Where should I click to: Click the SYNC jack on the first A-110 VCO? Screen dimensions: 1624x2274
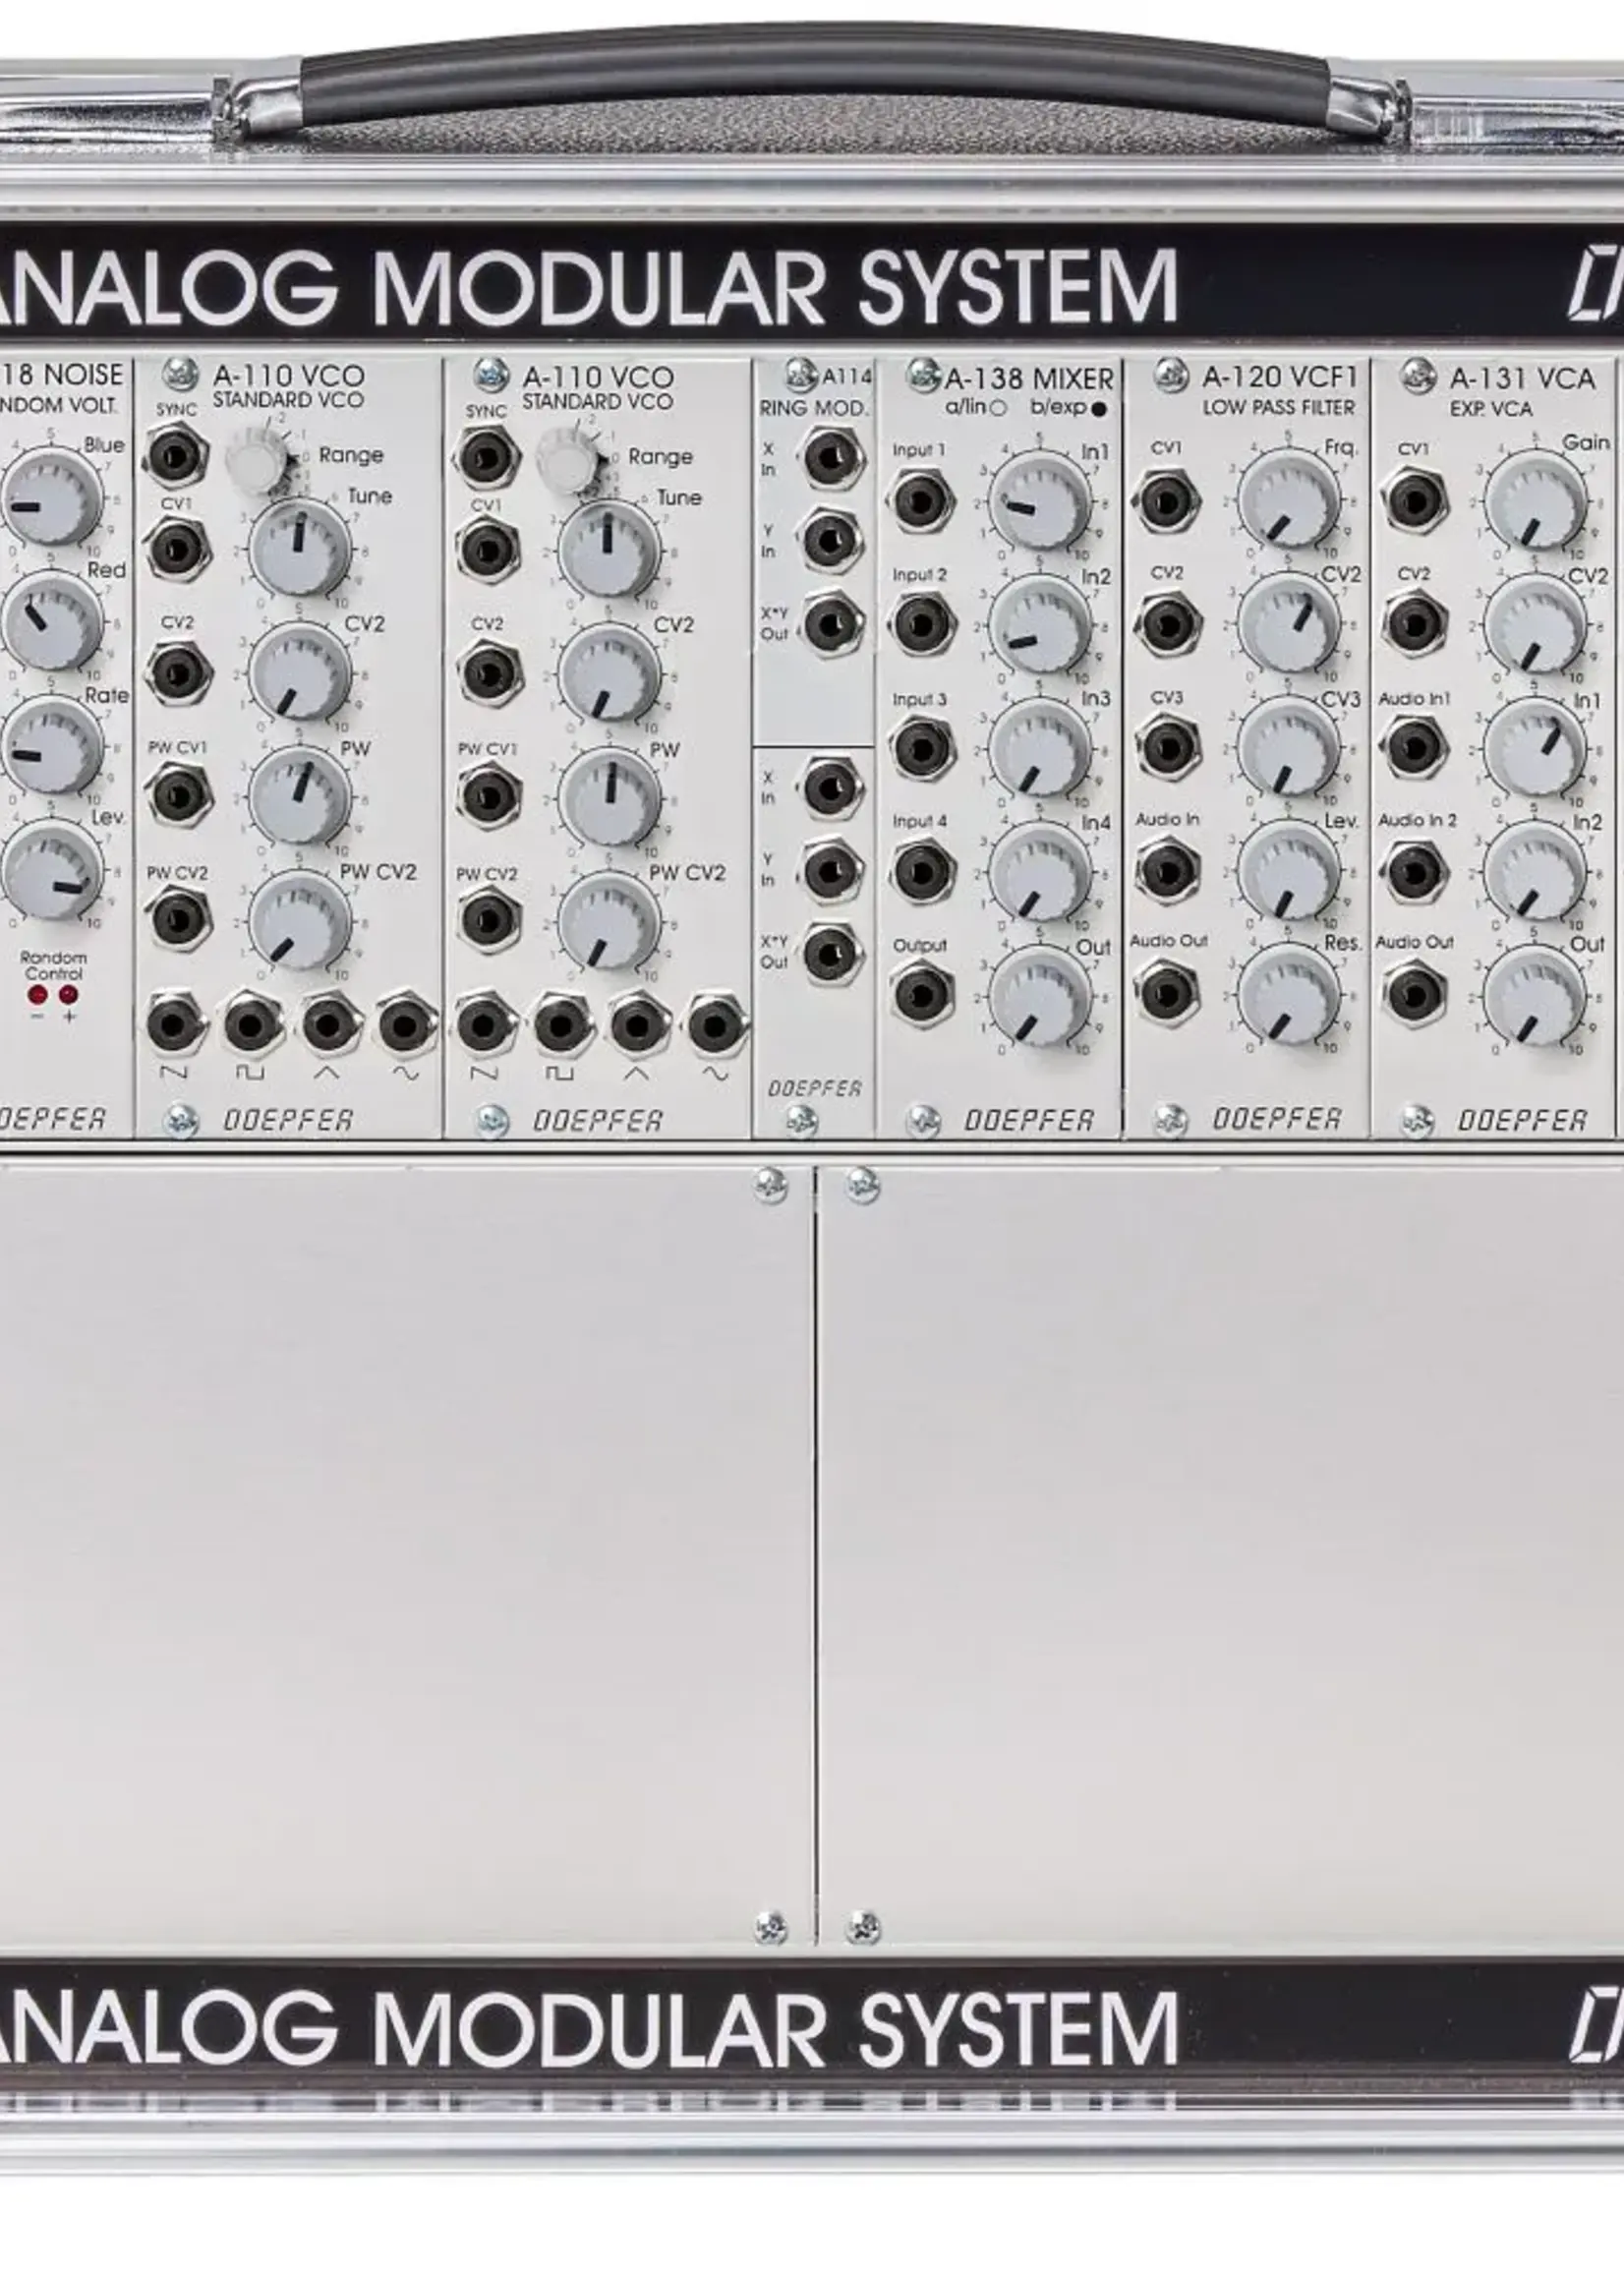(x=175, y=457)
